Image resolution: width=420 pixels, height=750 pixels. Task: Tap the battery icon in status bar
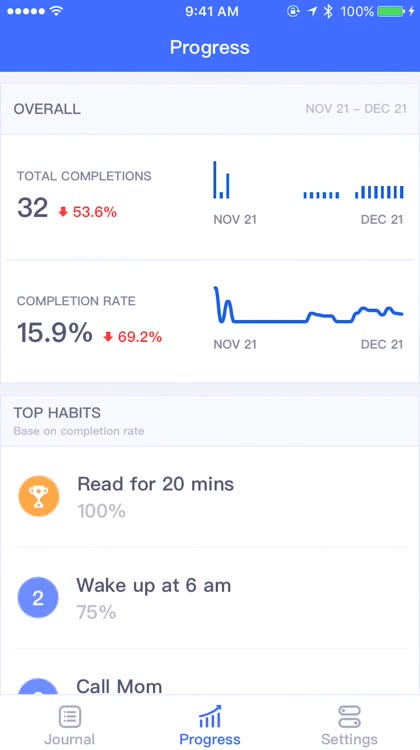[391, 11]
